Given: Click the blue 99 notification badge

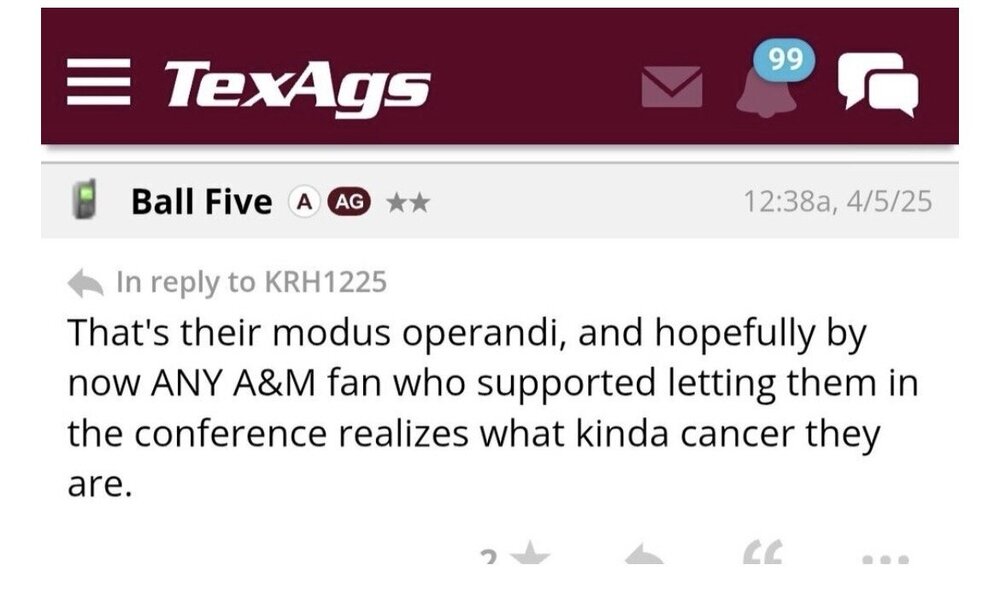Looking at the screenshot, I should [786, 60].
